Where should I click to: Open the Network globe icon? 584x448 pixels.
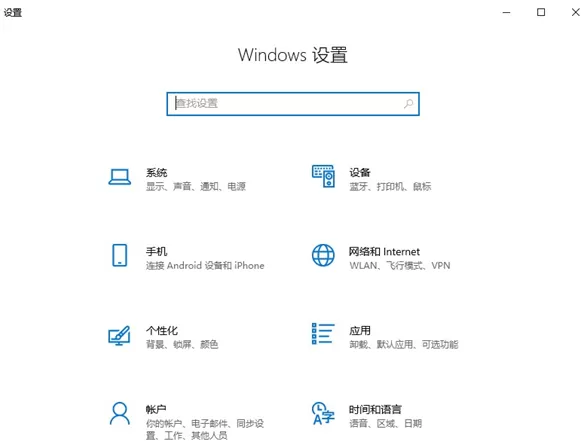point(323,255)
